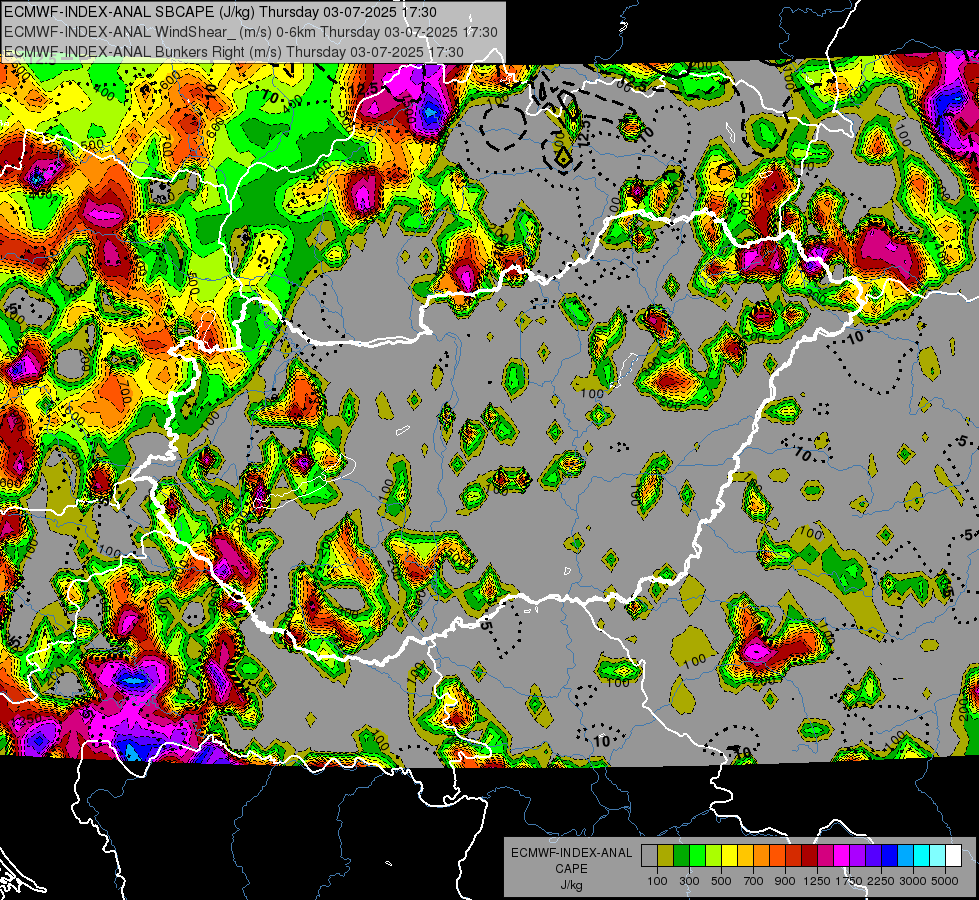Click the 500 value on the legend scale
The width and height of the screenshot is (979, 900).
[721, 881]
